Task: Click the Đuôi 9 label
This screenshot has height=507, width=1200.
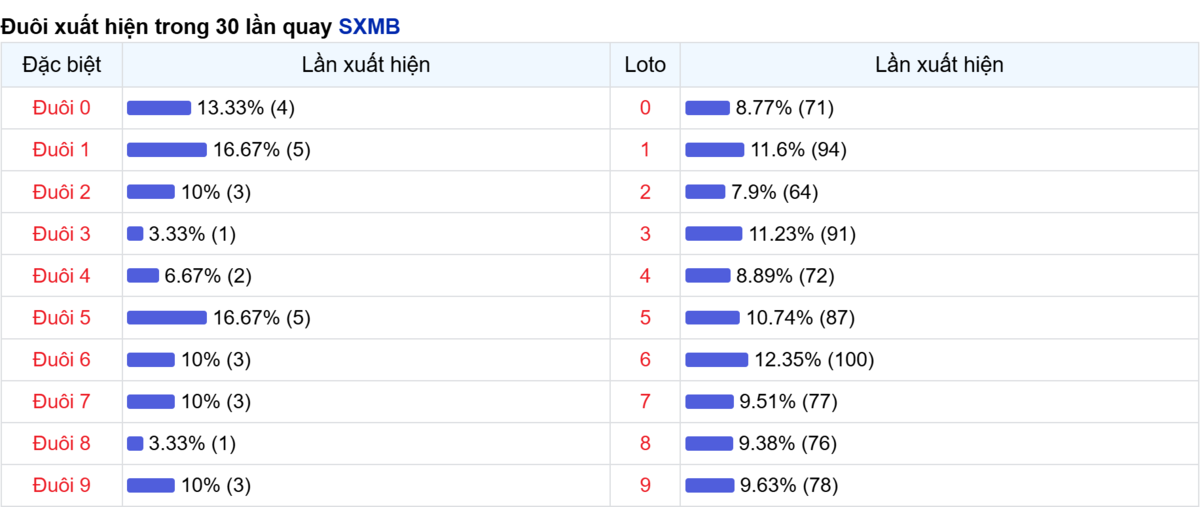Action: point(61,486)
